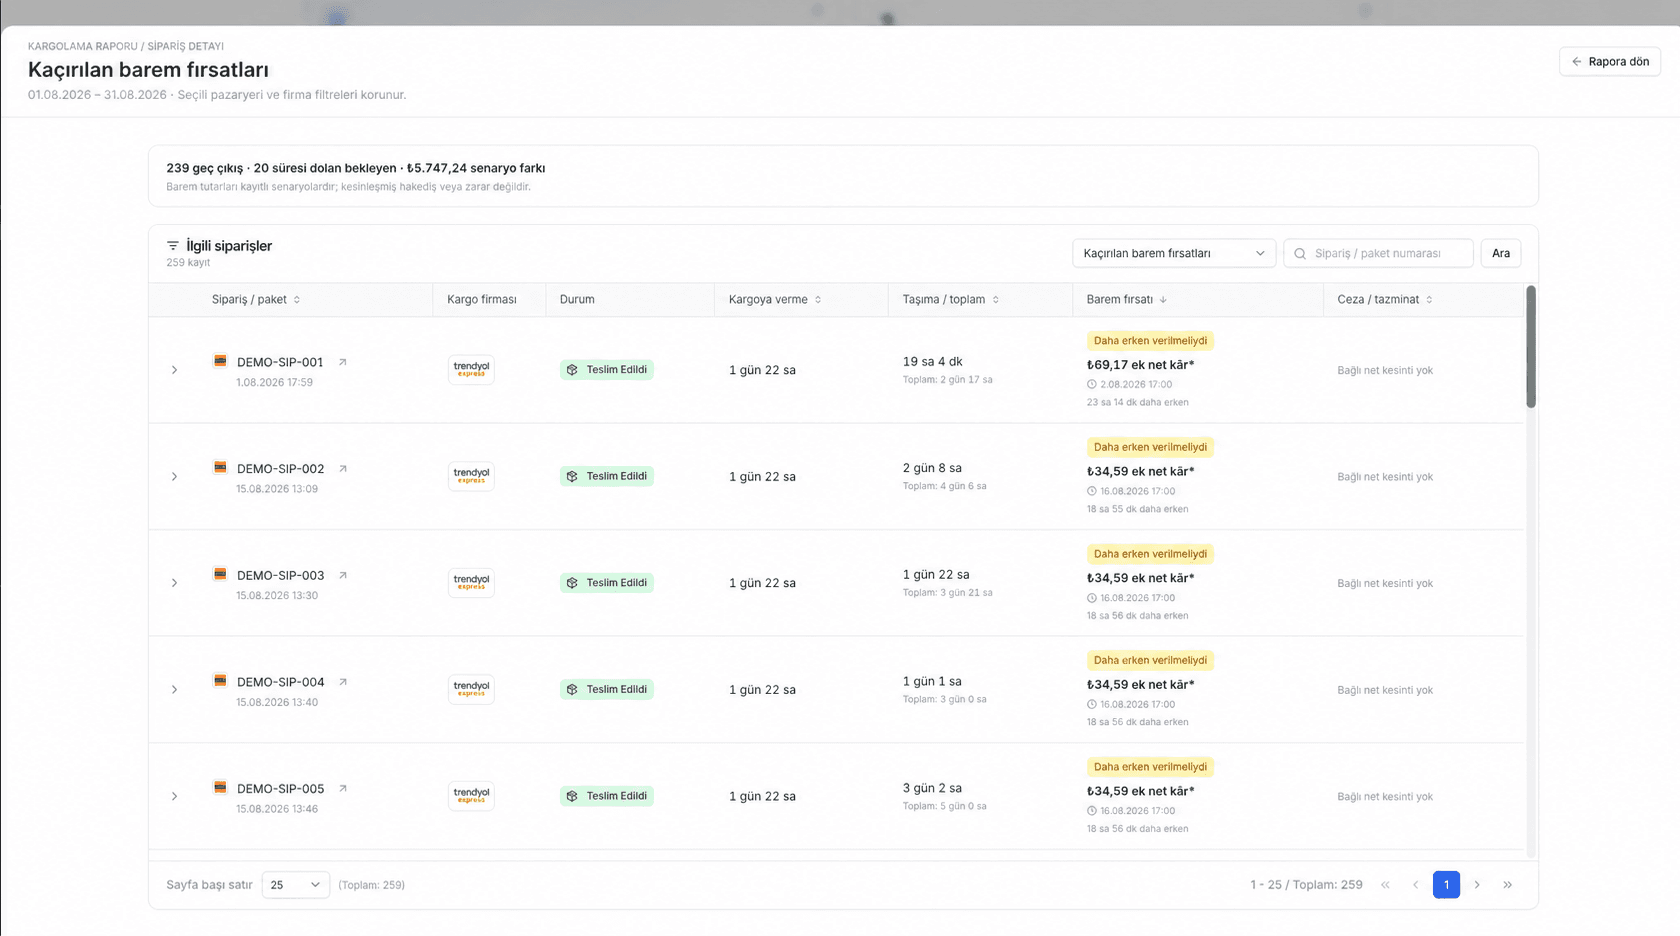Open the rows per page dropdown showing 25
This screenshot has height=936, width=1680.
(296, 885)
